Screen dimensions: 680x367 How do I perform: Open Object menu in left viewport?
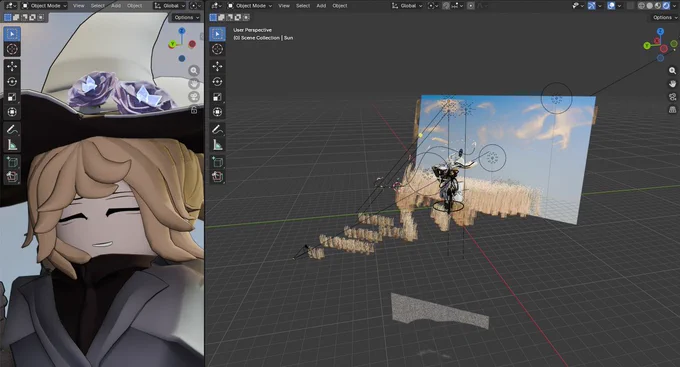[134, 6]
